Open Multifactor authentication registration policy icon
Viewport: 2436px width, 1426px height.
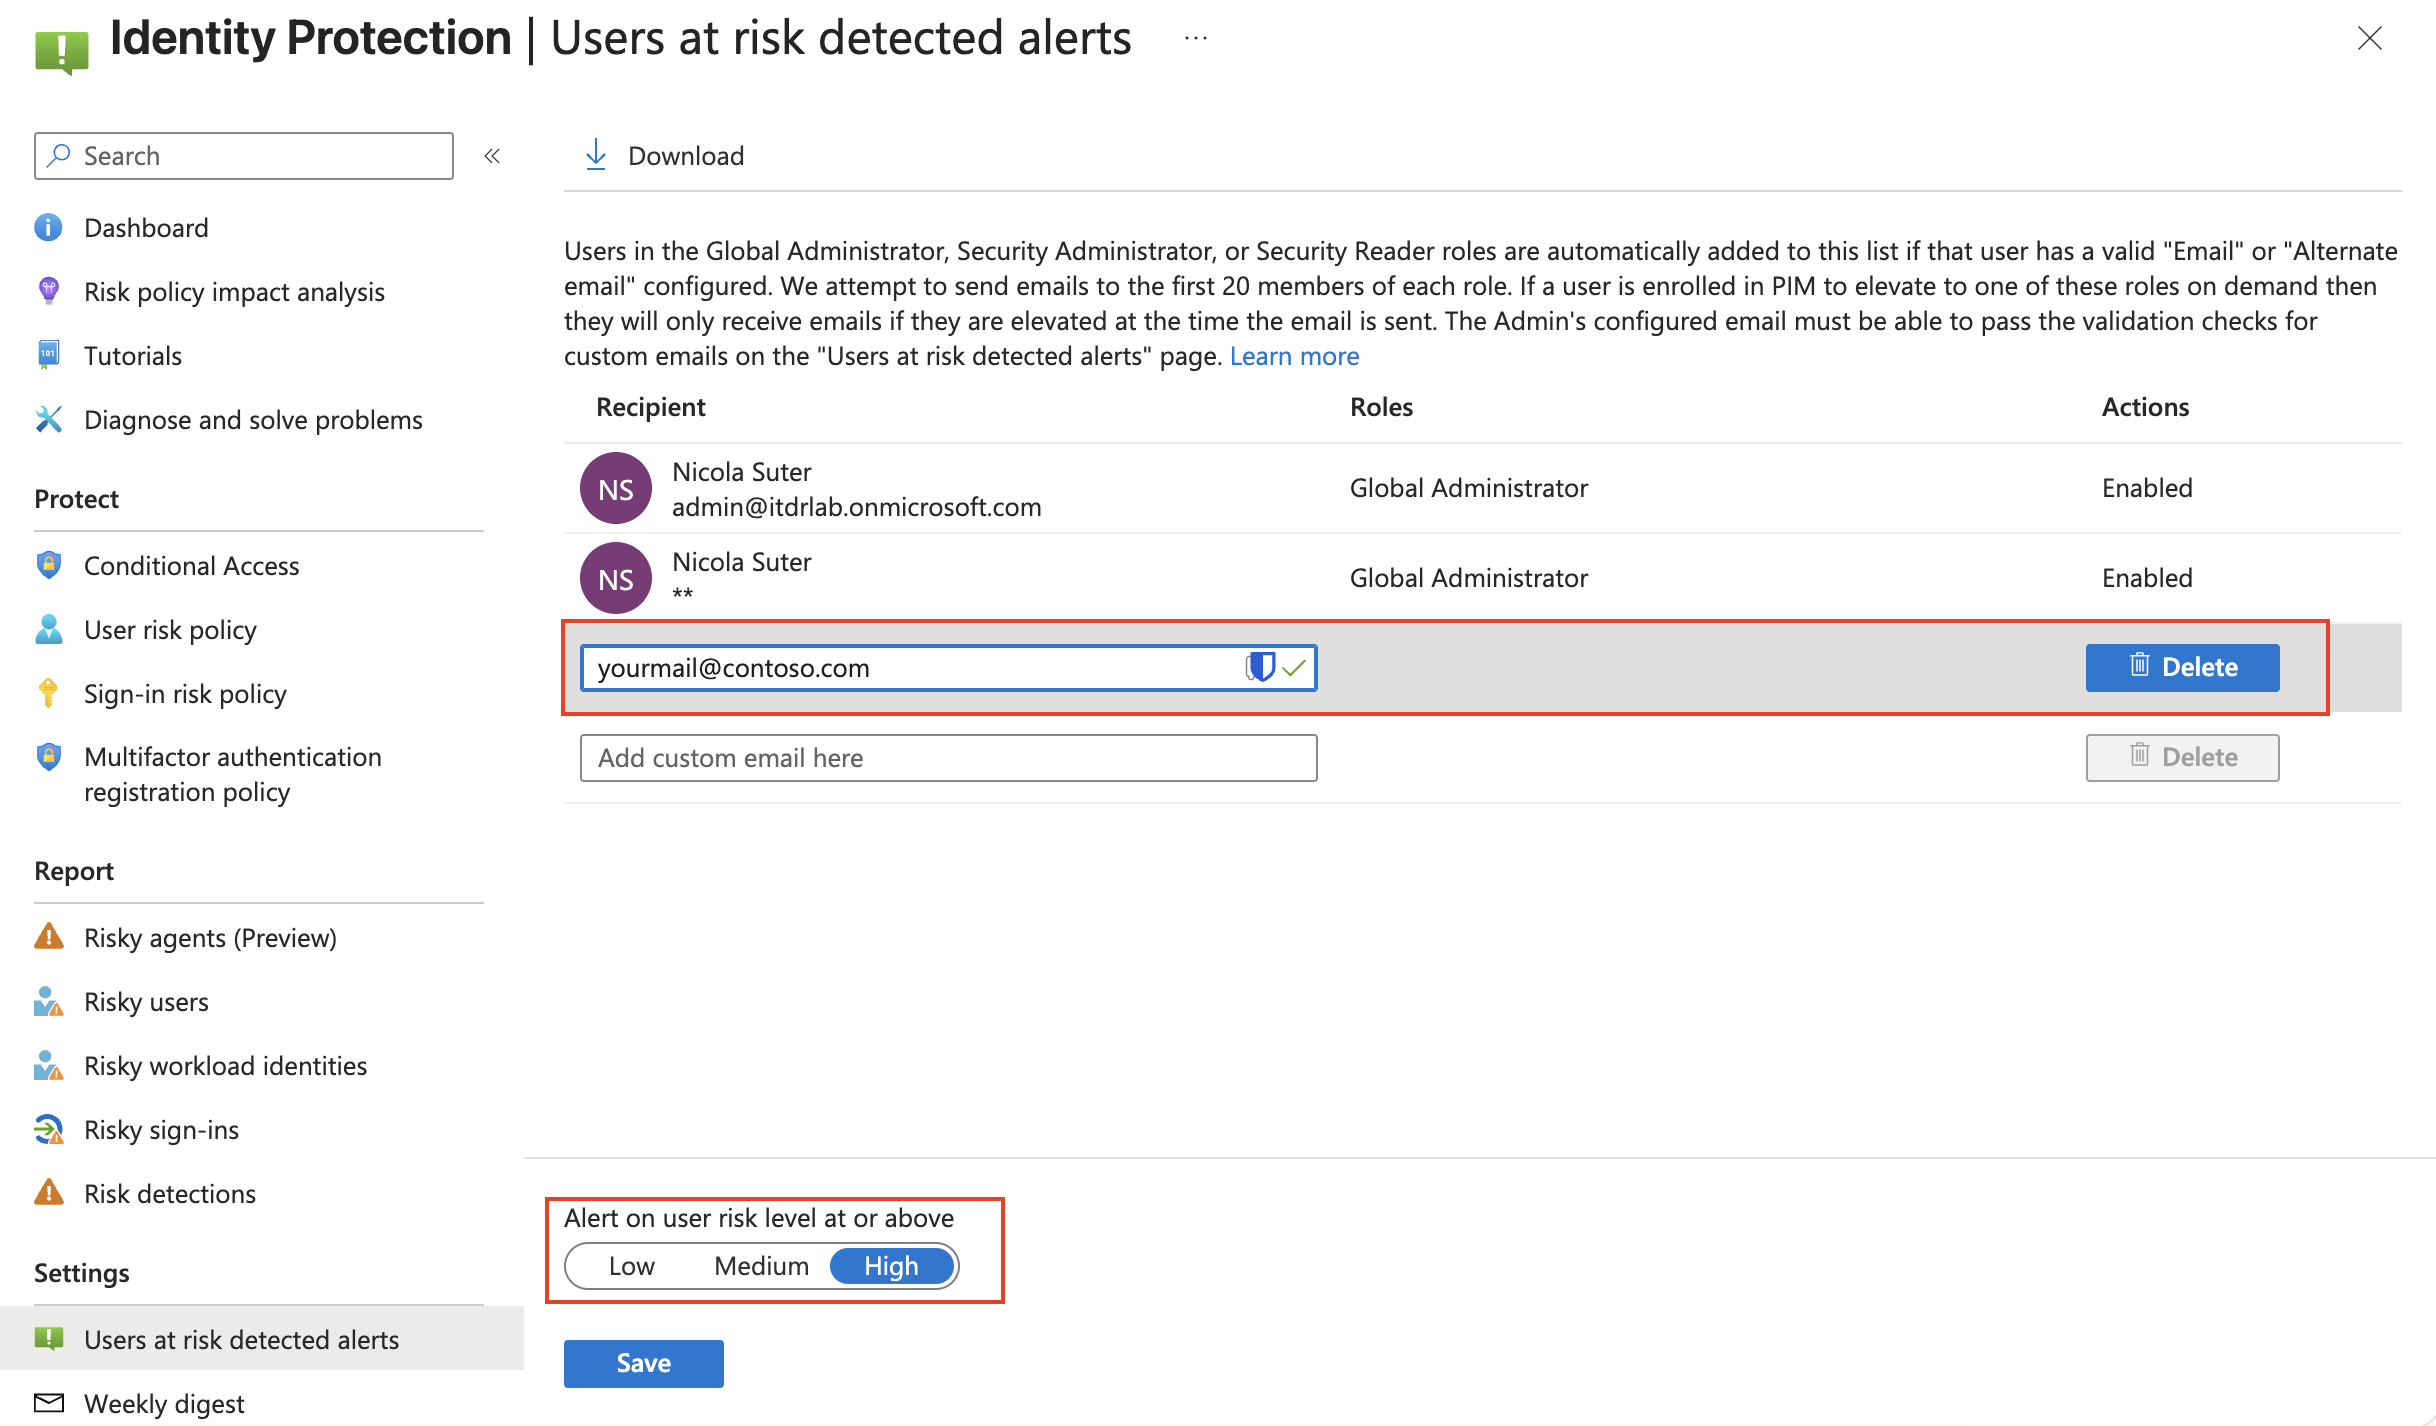[48, 757]
